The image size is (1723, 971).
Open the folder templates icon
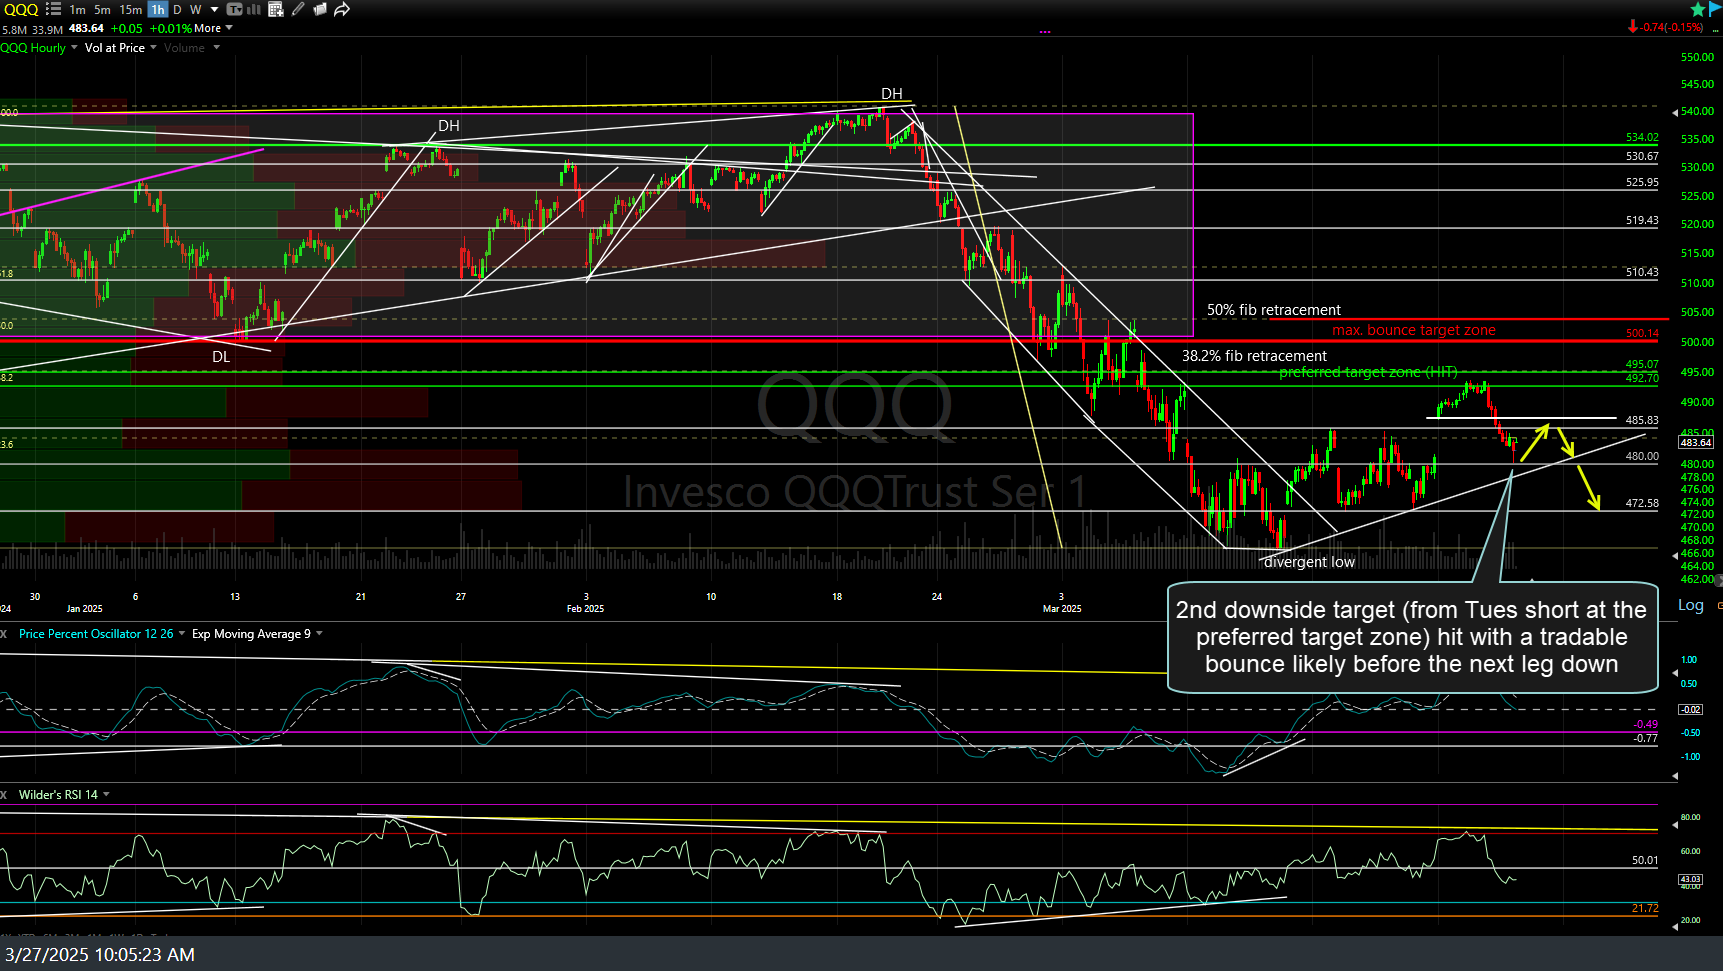pyautogui.click(x=320, y=9)
